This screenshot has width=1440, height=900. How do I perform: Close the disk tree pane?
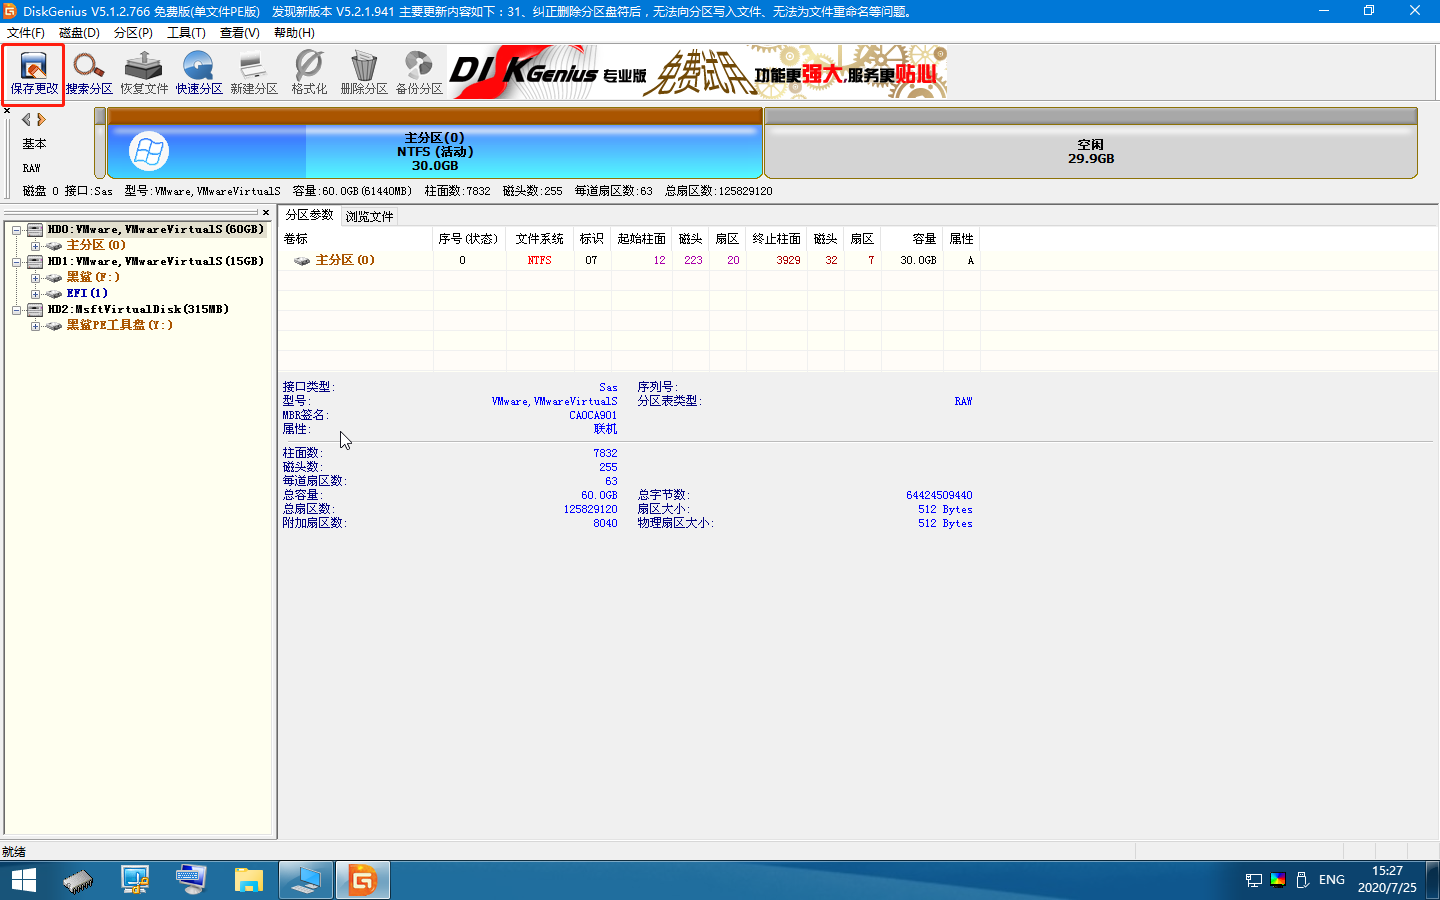click(266, 212)
